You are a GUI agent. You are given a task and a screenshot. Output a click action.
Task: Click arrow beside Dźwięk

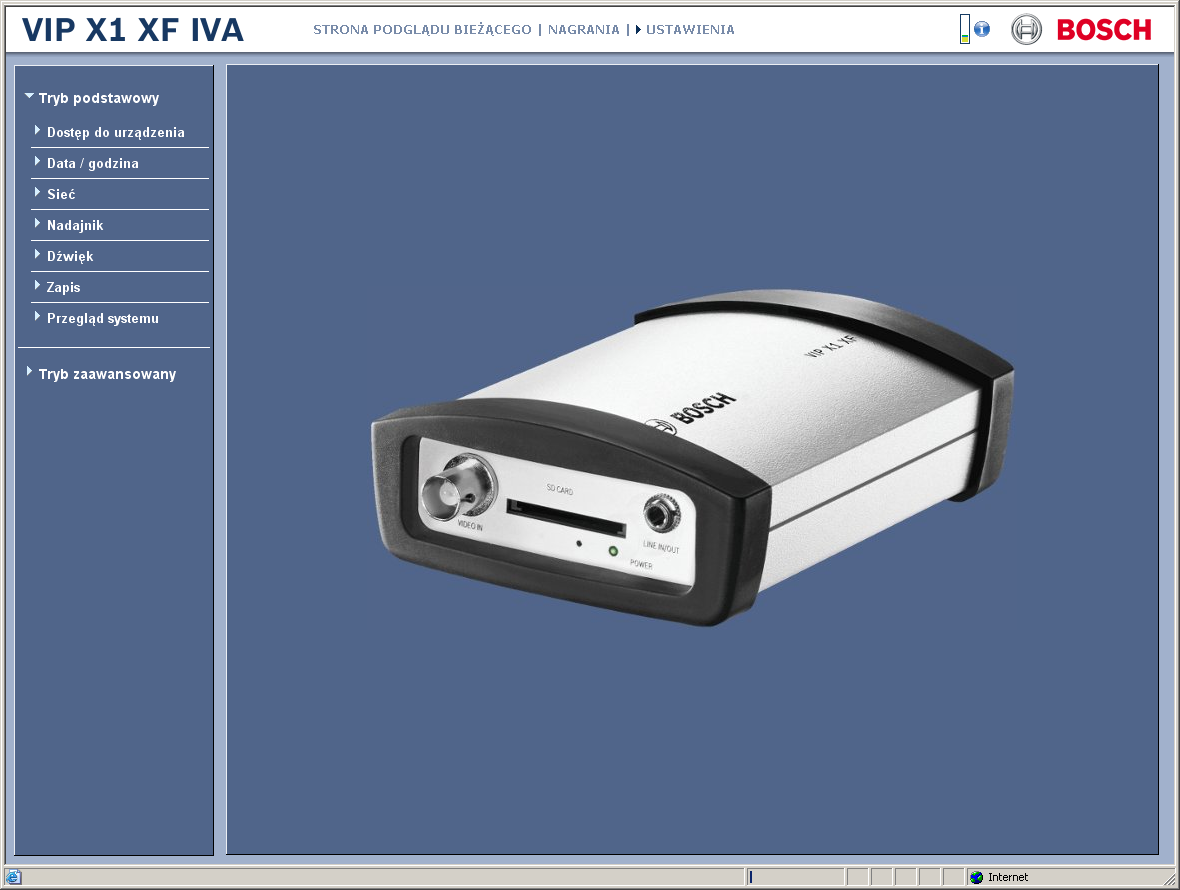(x=37, y=254)
